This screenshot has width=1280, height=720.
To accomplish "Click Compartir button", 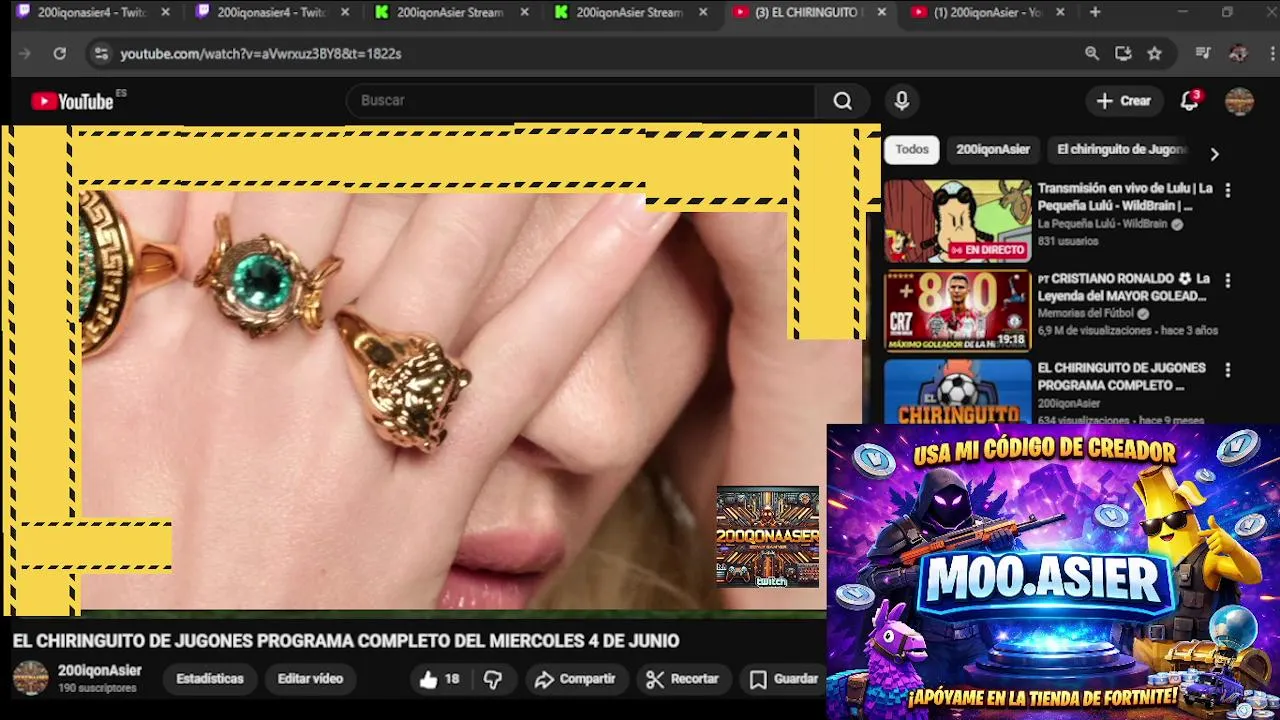I will pyautogui.click(x=575, y=679).
